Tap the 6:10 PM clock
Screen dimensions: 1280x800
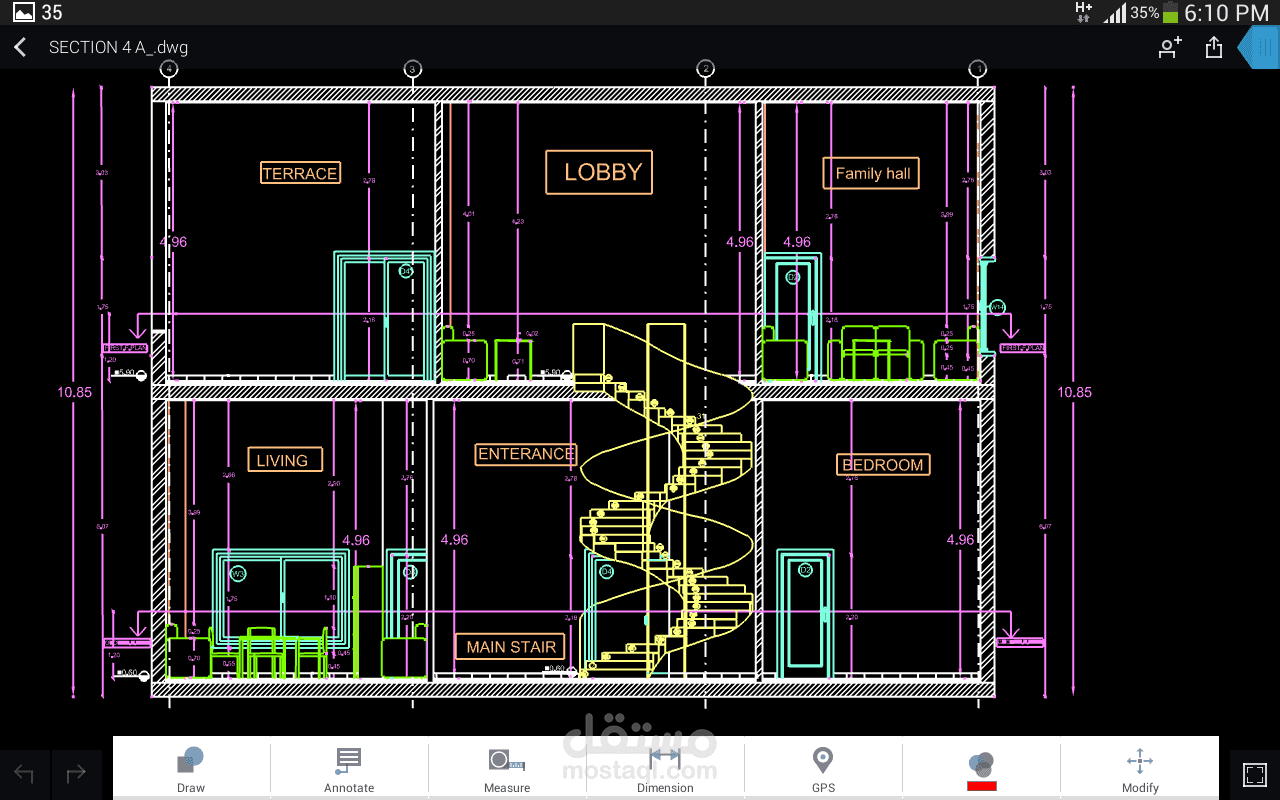1226,13
